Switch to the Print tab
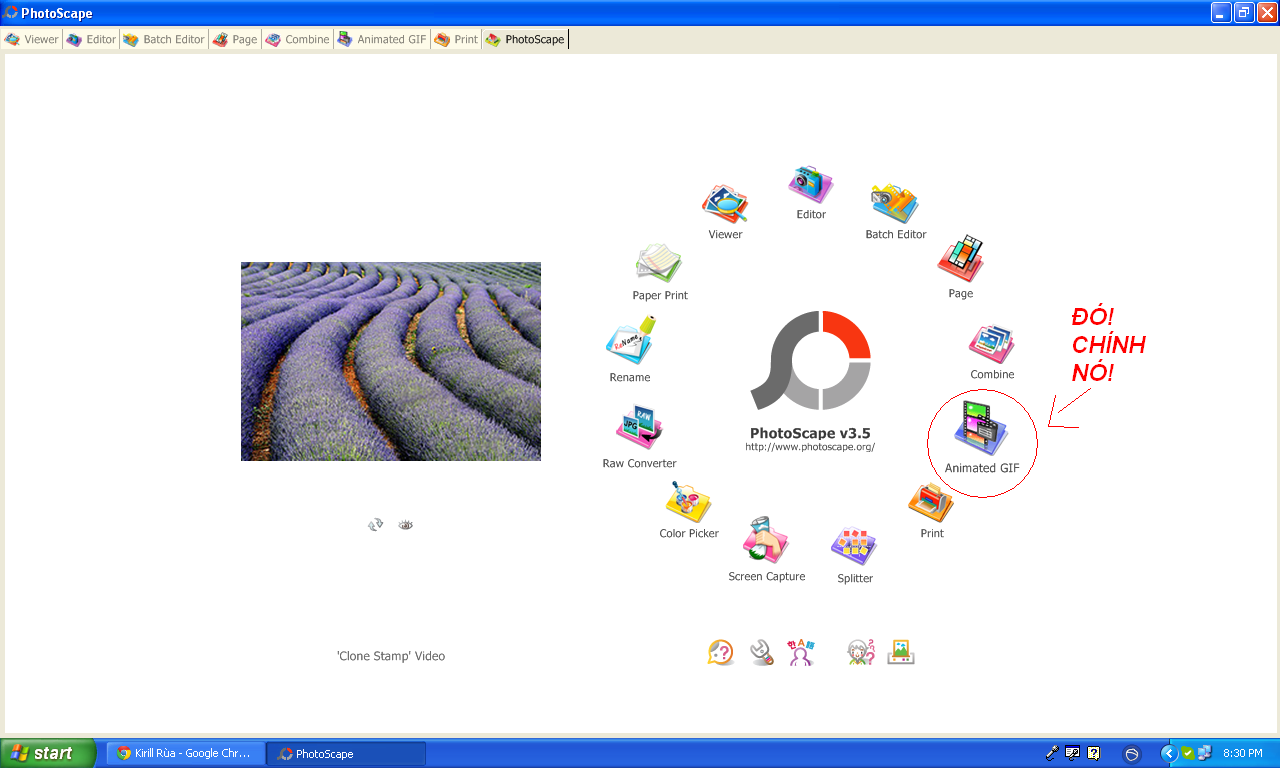Screen dimensions: 1280x768 pos(456,39)
